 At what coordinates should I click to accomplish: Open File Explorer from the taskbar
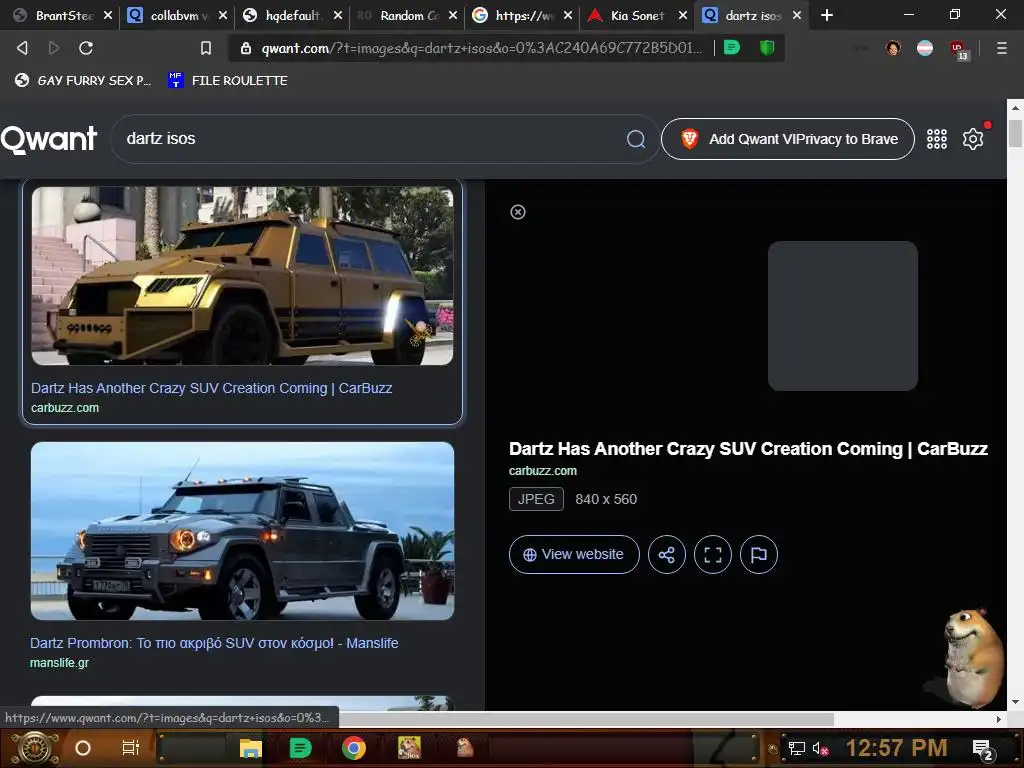point(250,748)
